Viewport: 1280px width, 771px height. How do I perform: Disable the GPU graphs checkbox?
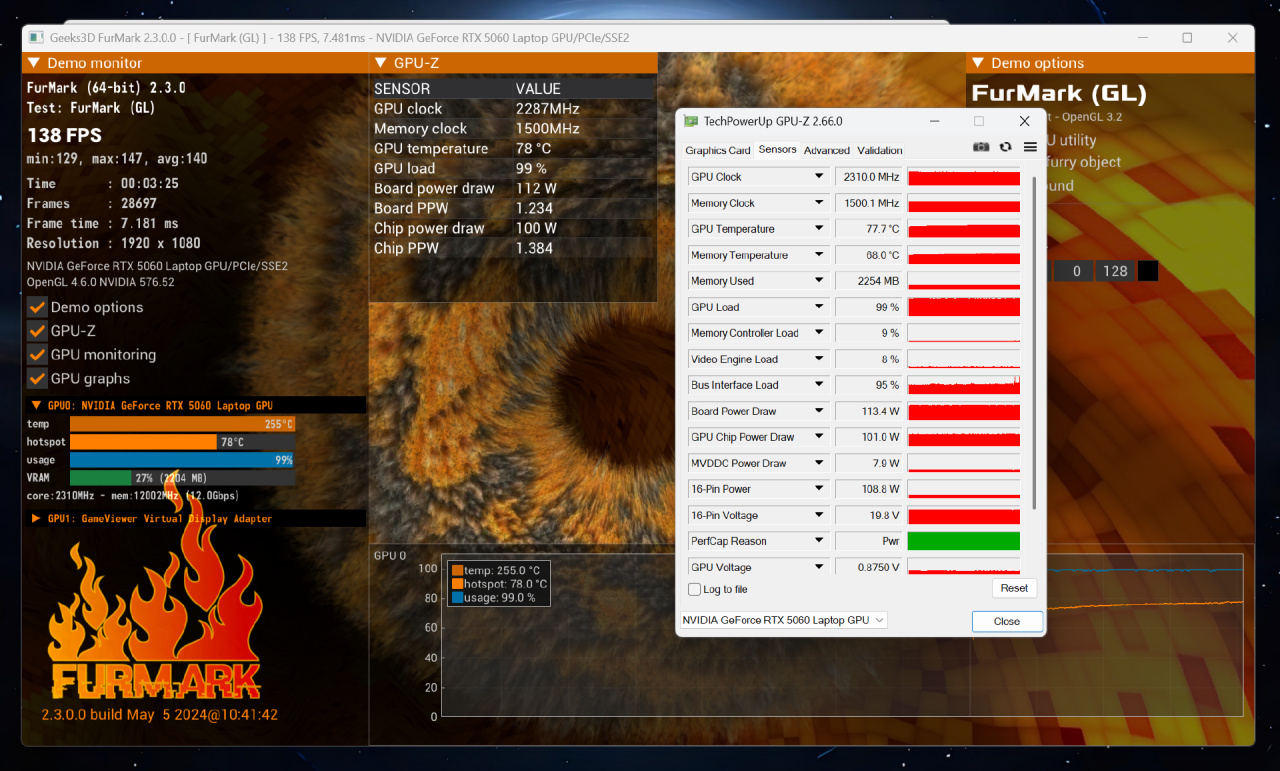(37, 379)
